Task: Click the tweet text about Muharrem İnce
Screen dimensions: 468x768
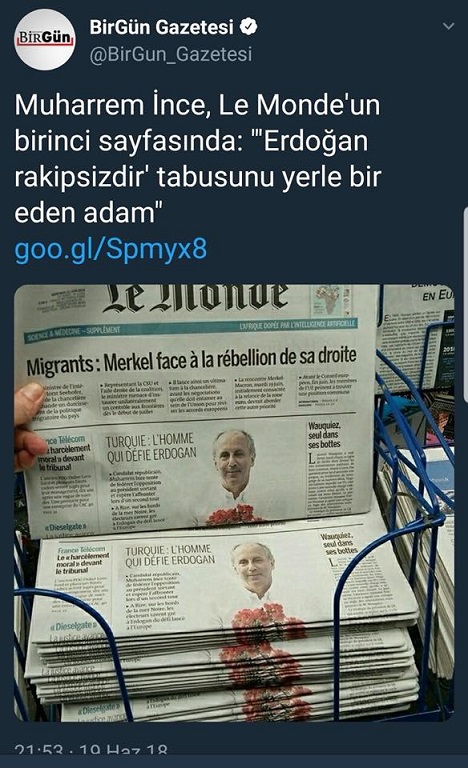Action: coord(198,159)
